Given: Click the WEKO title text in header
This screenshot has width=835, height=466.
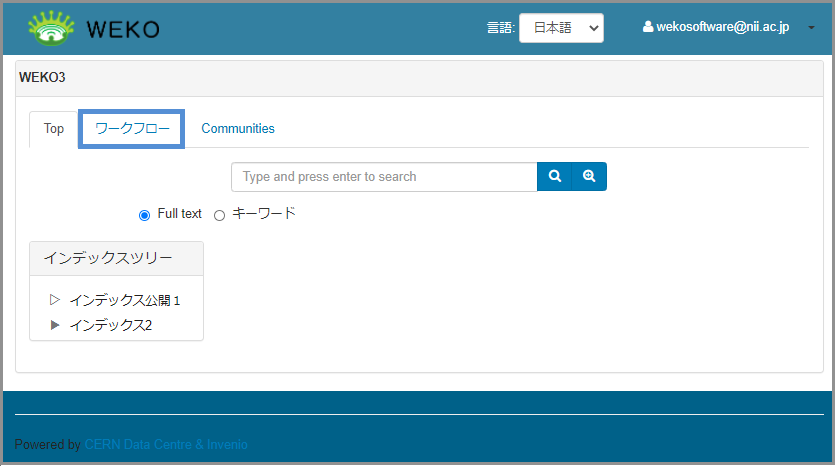Looking at the screenshot, I should 122,29.
